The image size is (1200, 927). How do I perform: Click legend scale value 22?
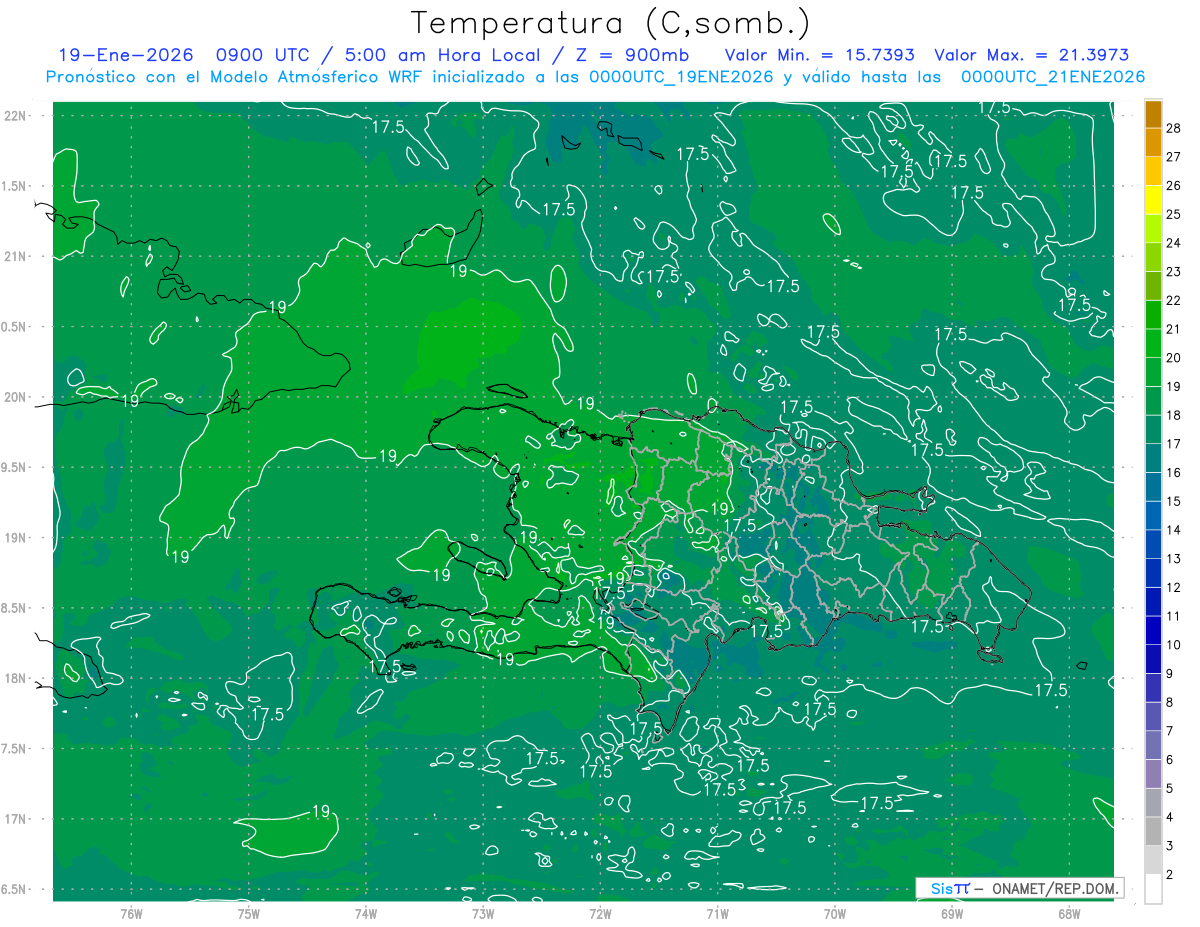1174,300
